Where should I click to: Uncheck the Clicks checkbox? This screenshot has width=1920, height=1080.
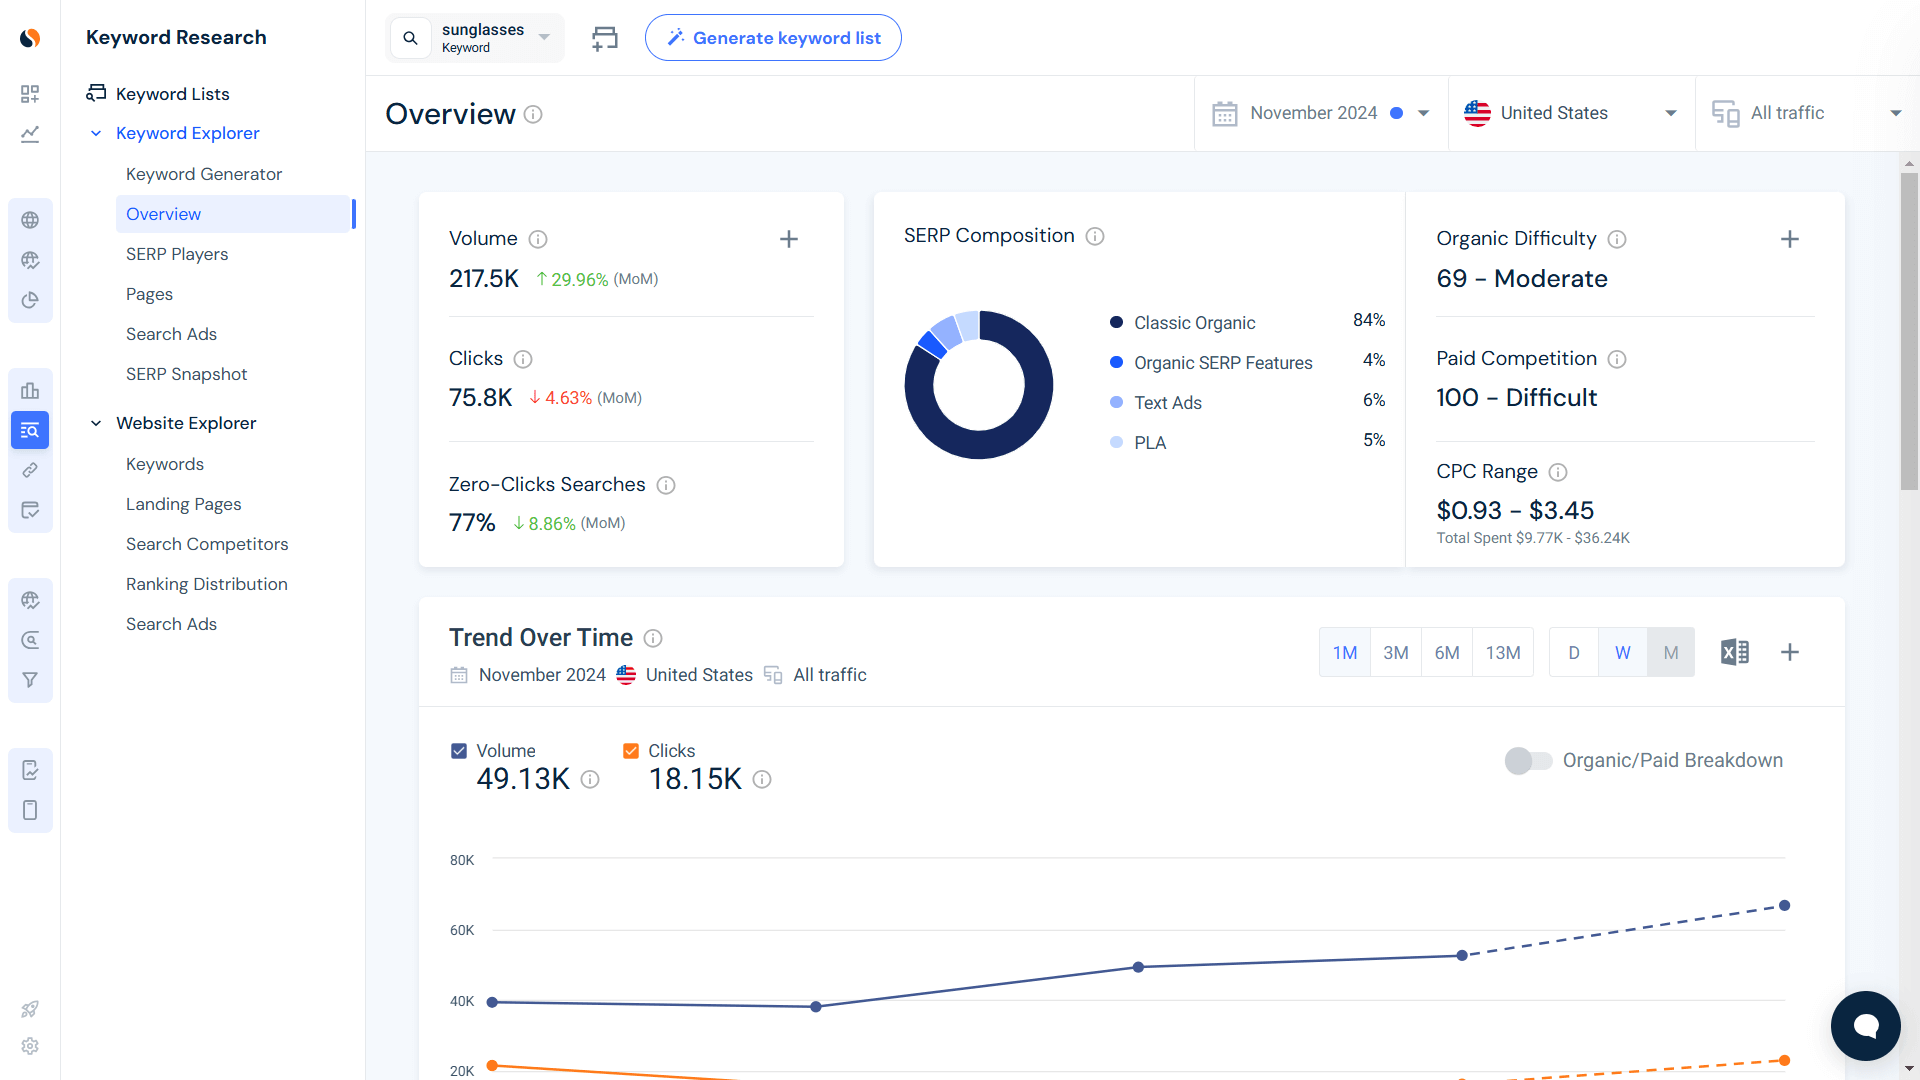[631, 750]
